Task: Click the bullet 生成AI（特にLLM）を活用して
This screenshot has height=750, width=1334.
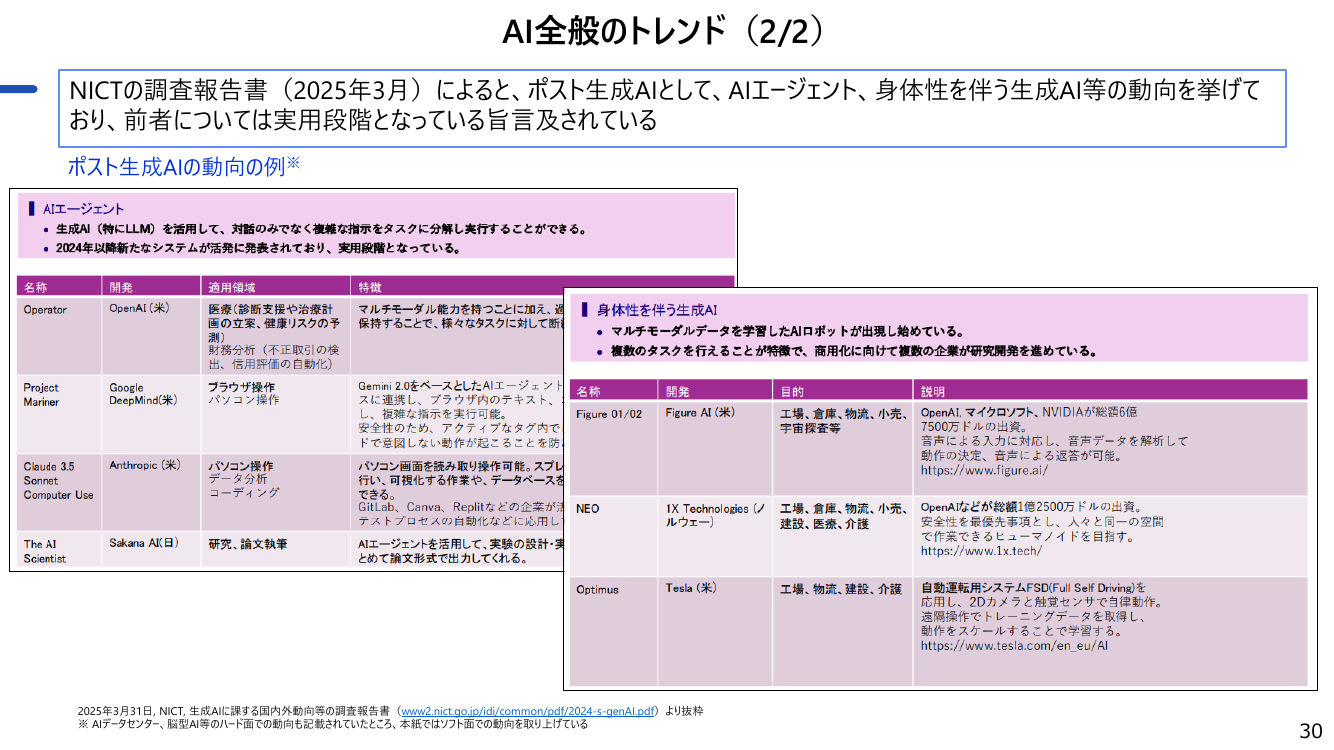Action: tap(321, 228)
